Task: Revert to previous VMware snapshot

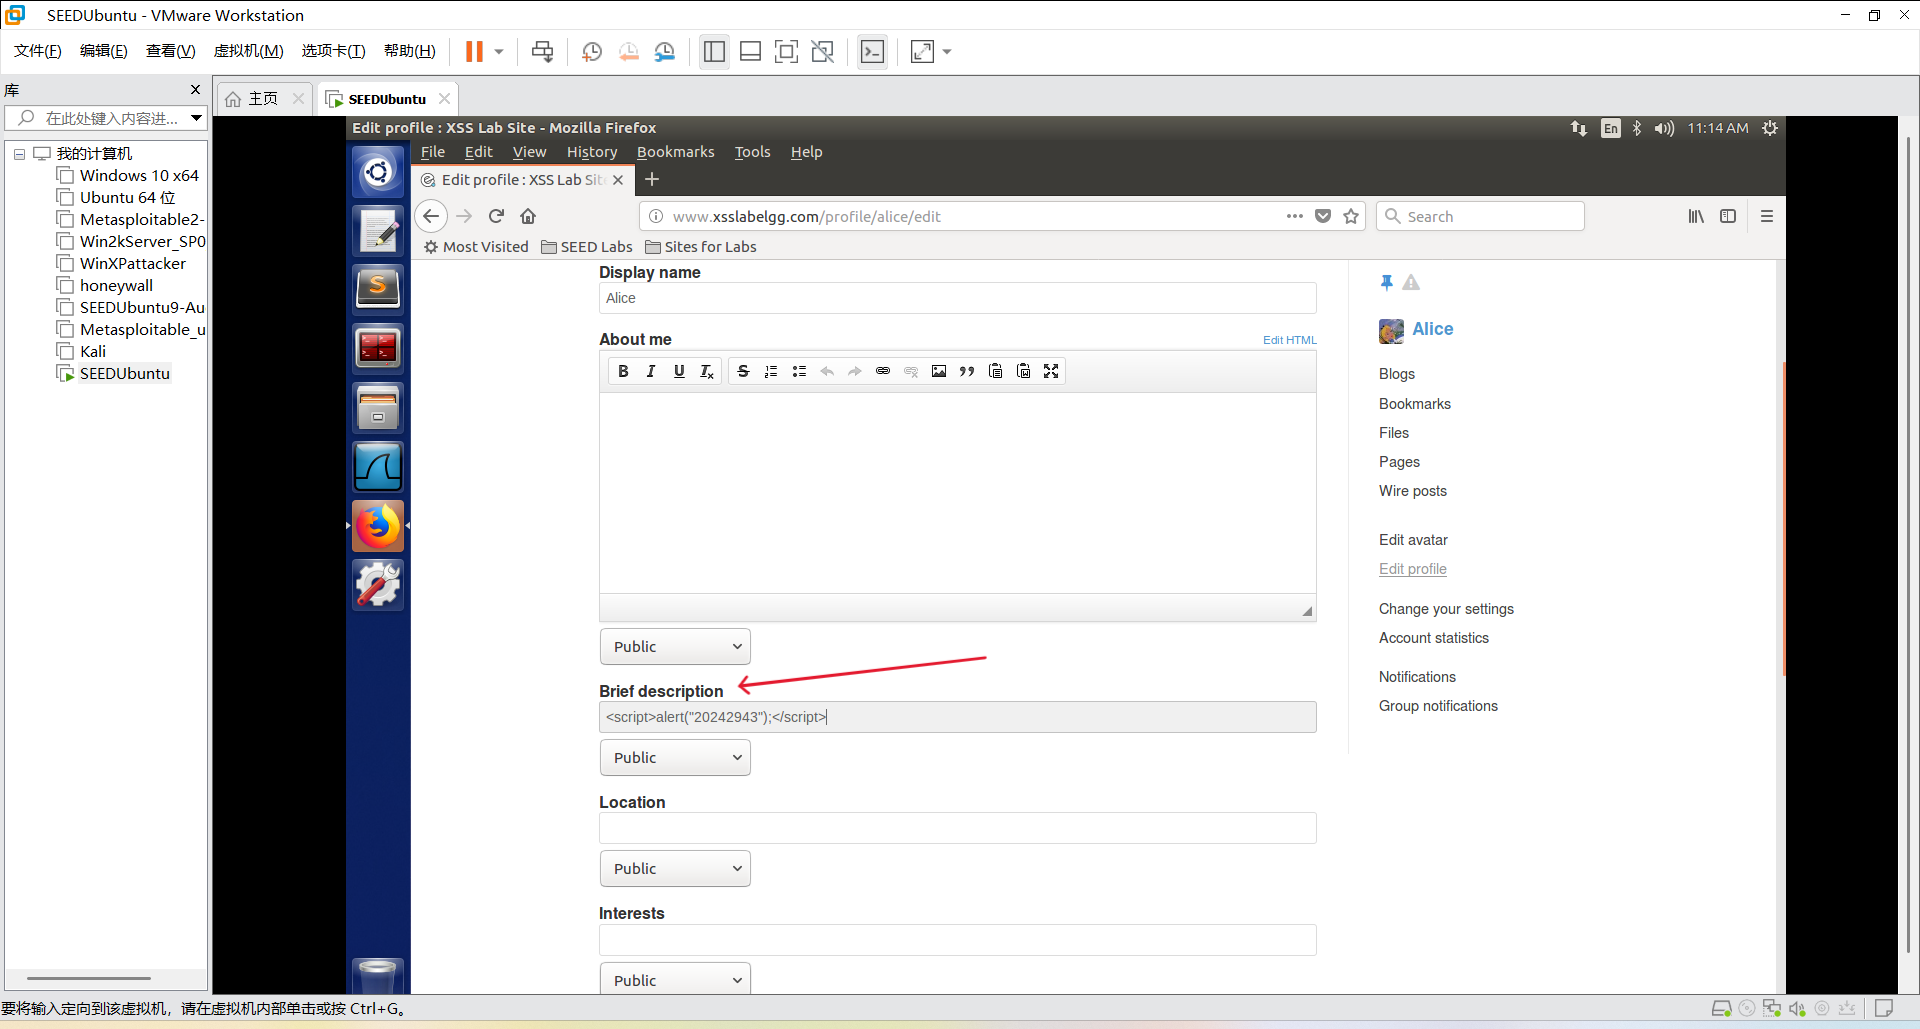Action: point(628,52)
